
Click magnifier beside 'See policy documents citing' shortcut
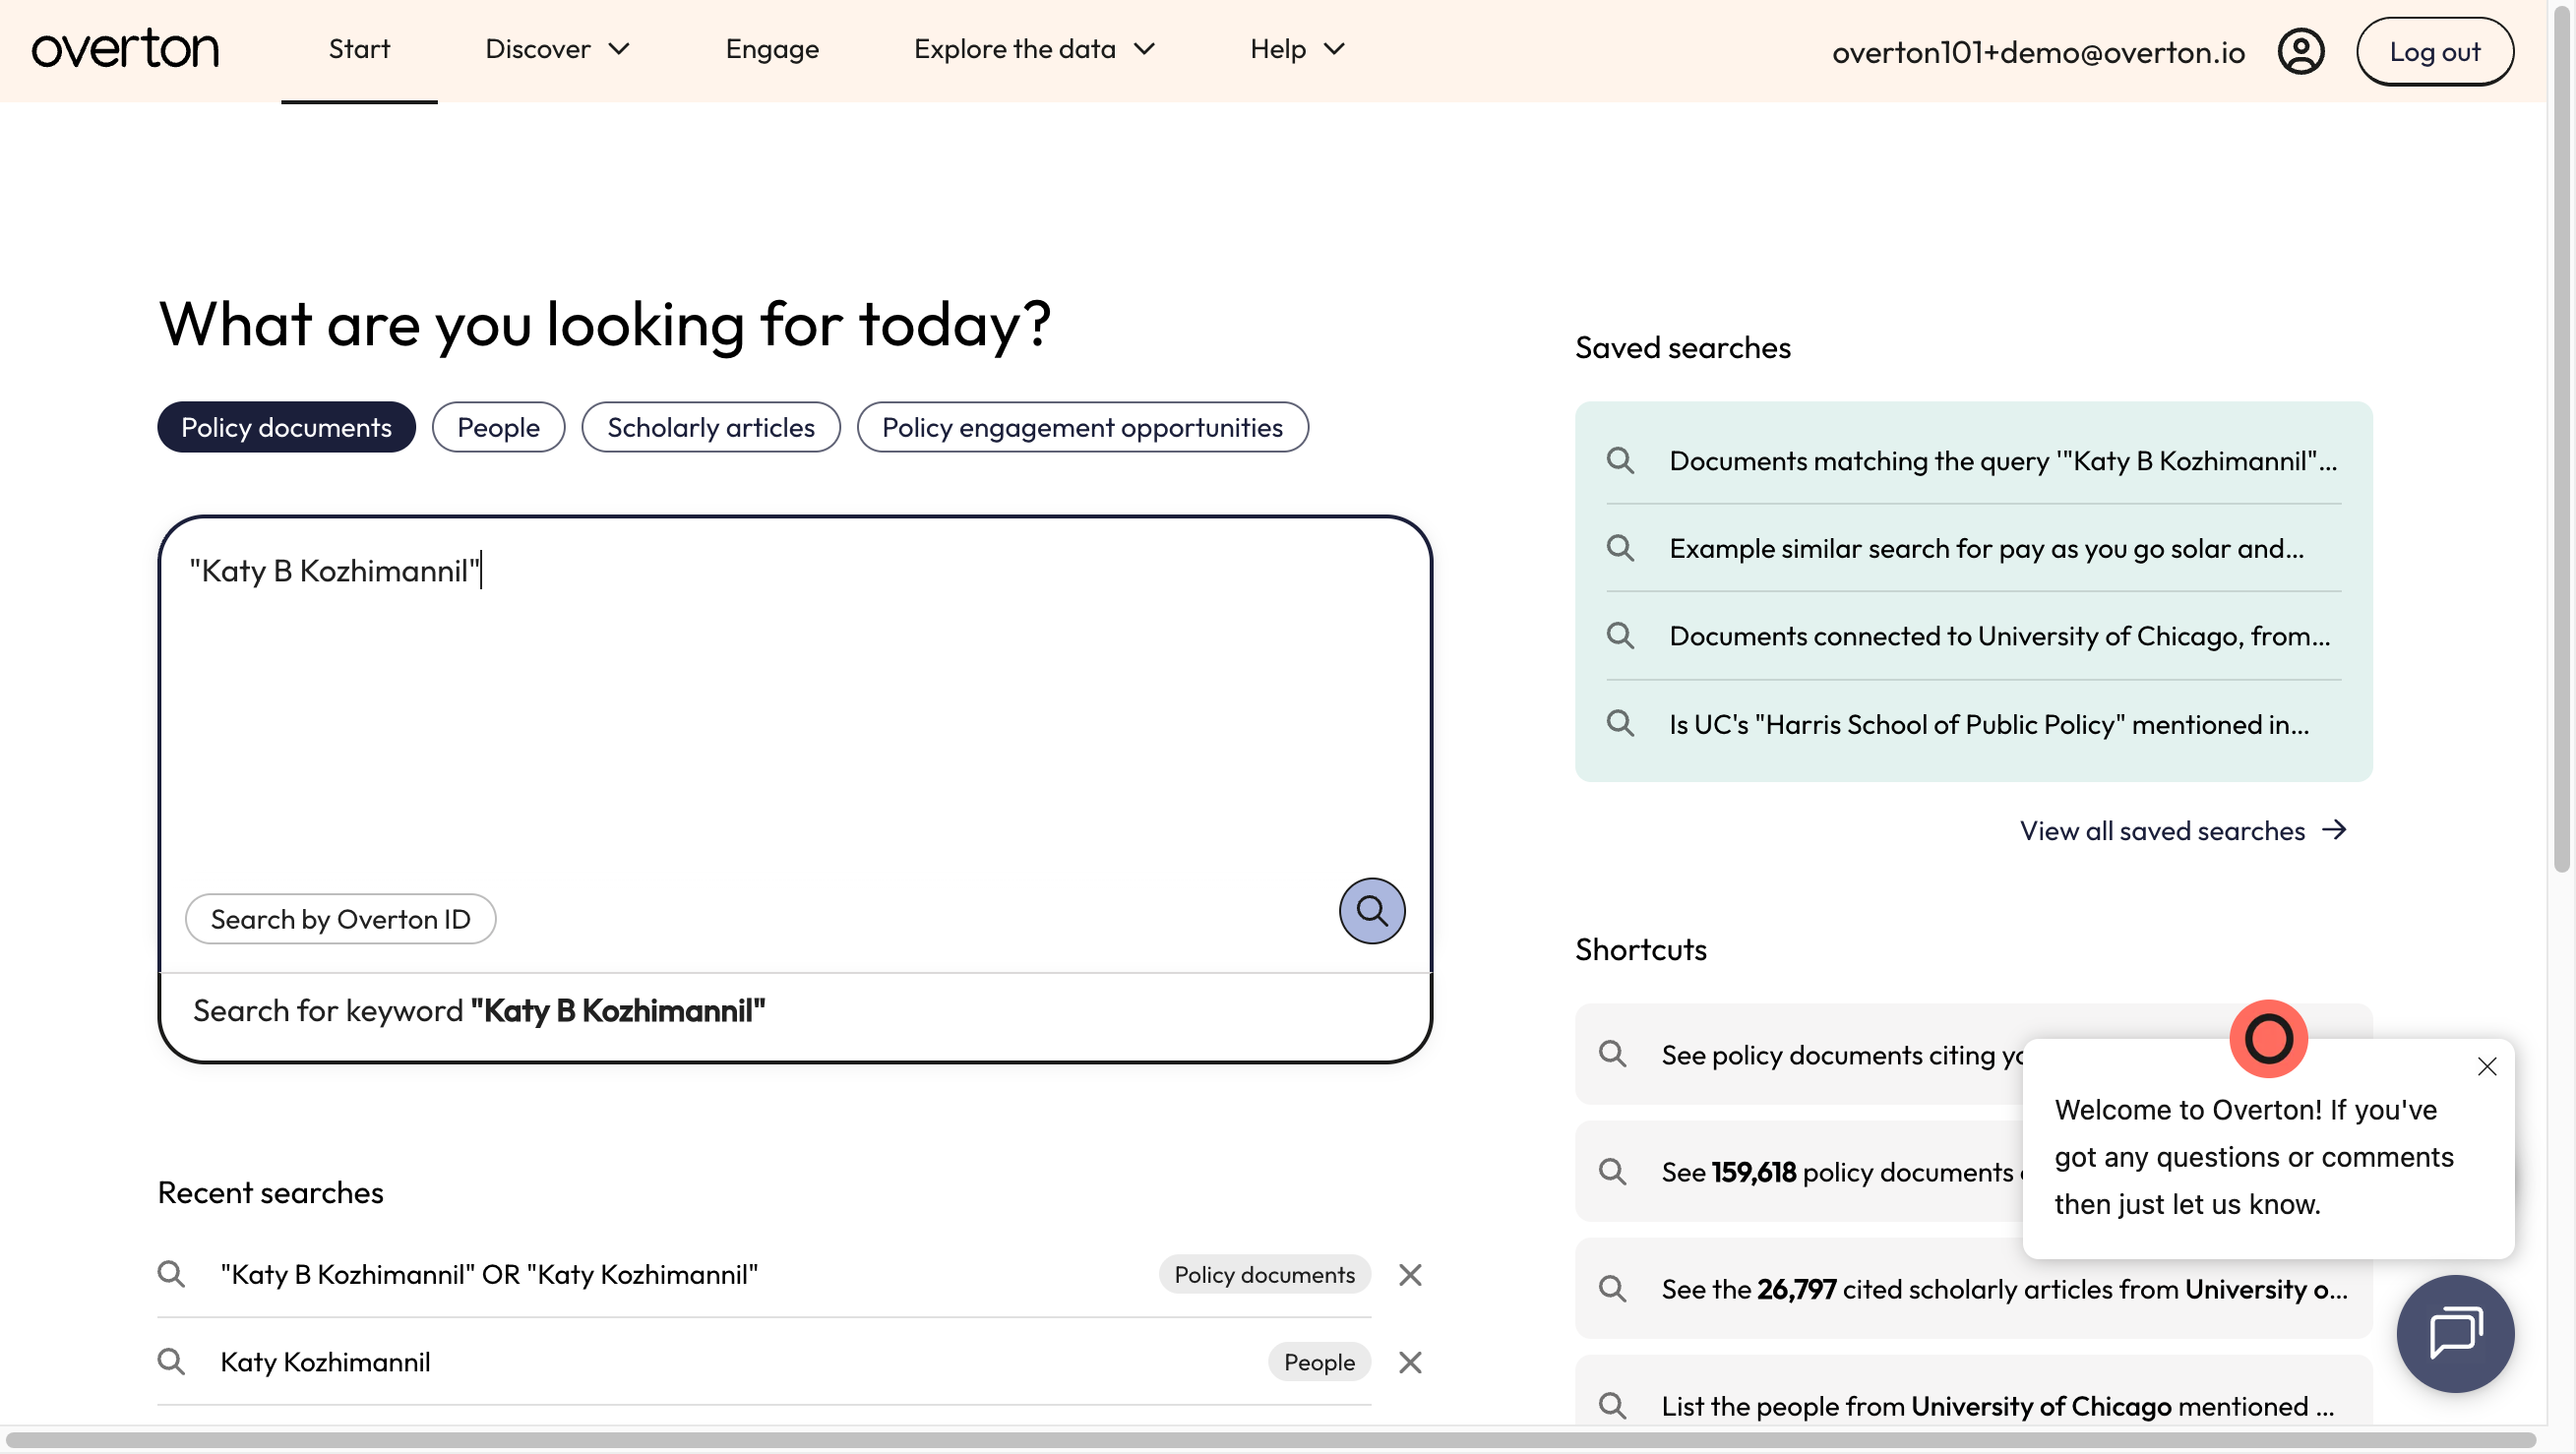(1612, 1053)
